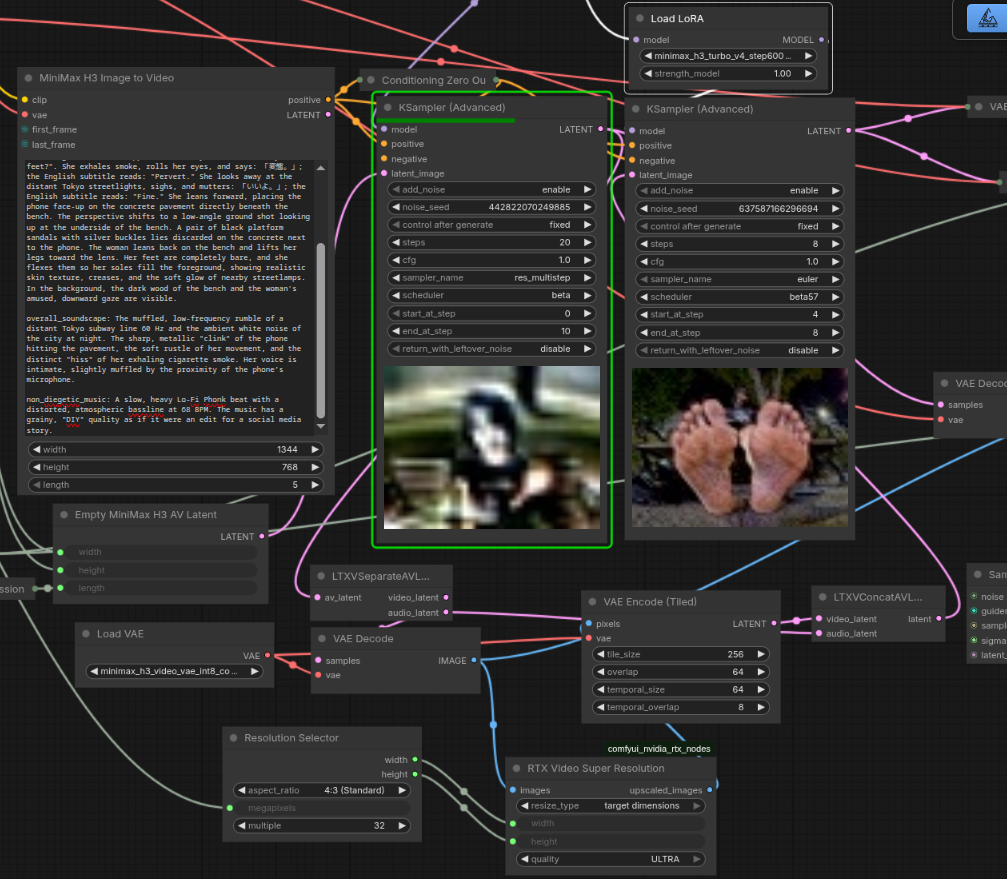The image size is (1007, 879).
Task: Click the VAE output port on Load VAE
Action: (268, 656)
